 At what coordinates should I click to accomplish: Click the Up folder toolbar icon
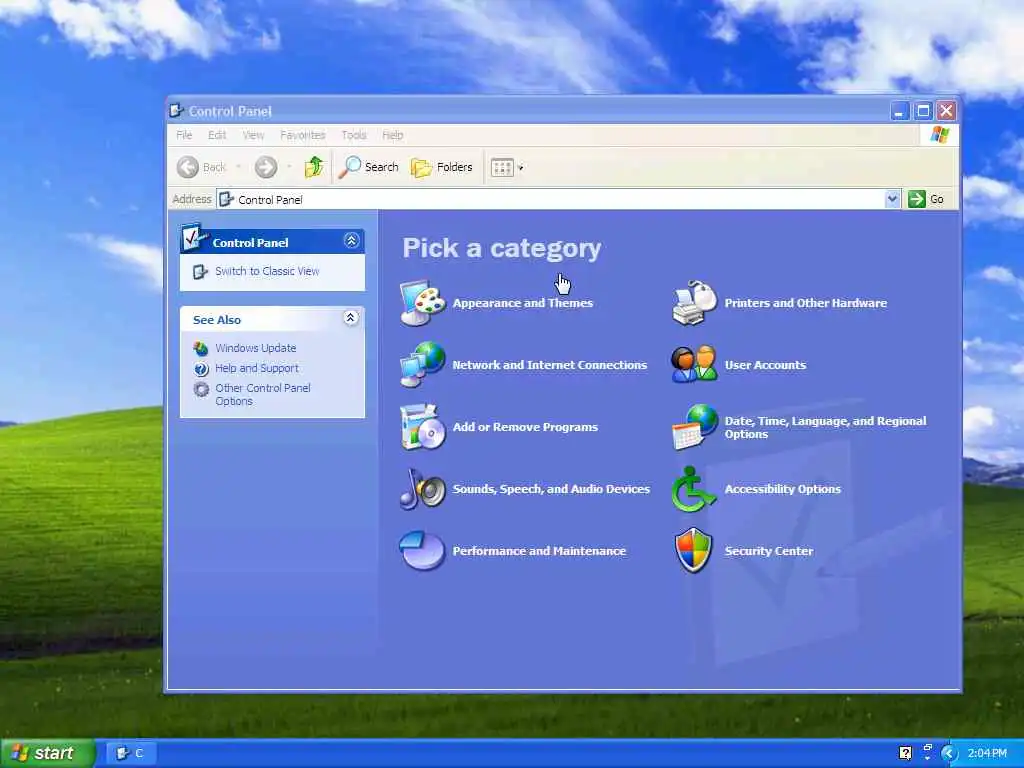coord(313,167)
